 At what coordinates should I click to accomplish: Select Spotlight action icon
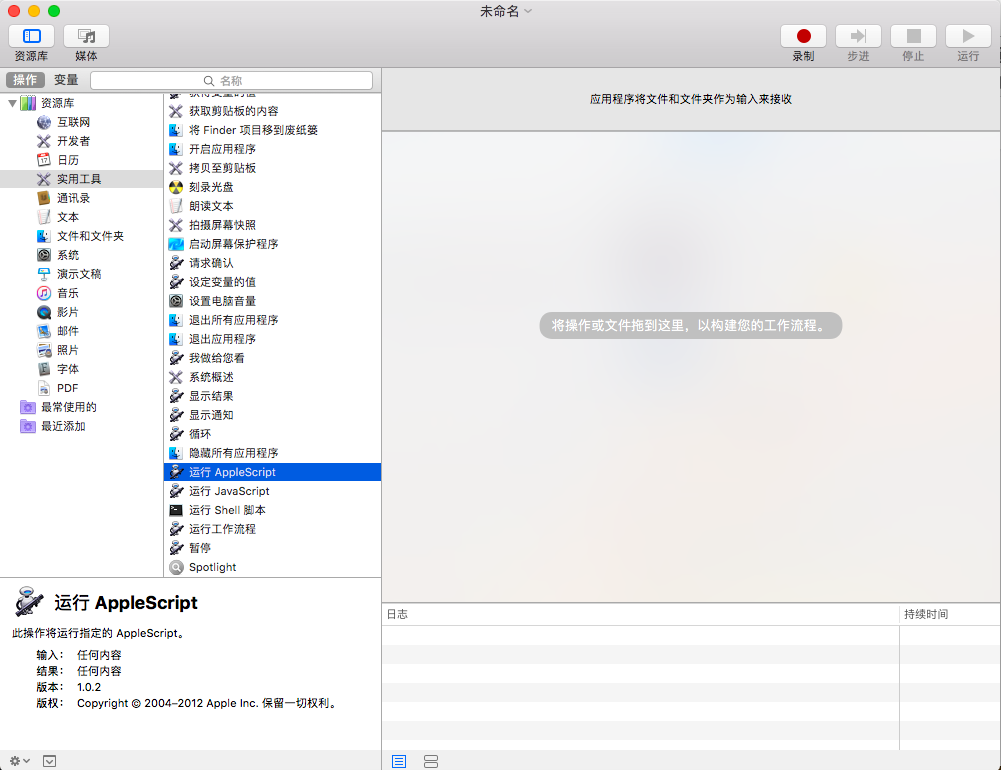tap(176, 567)
